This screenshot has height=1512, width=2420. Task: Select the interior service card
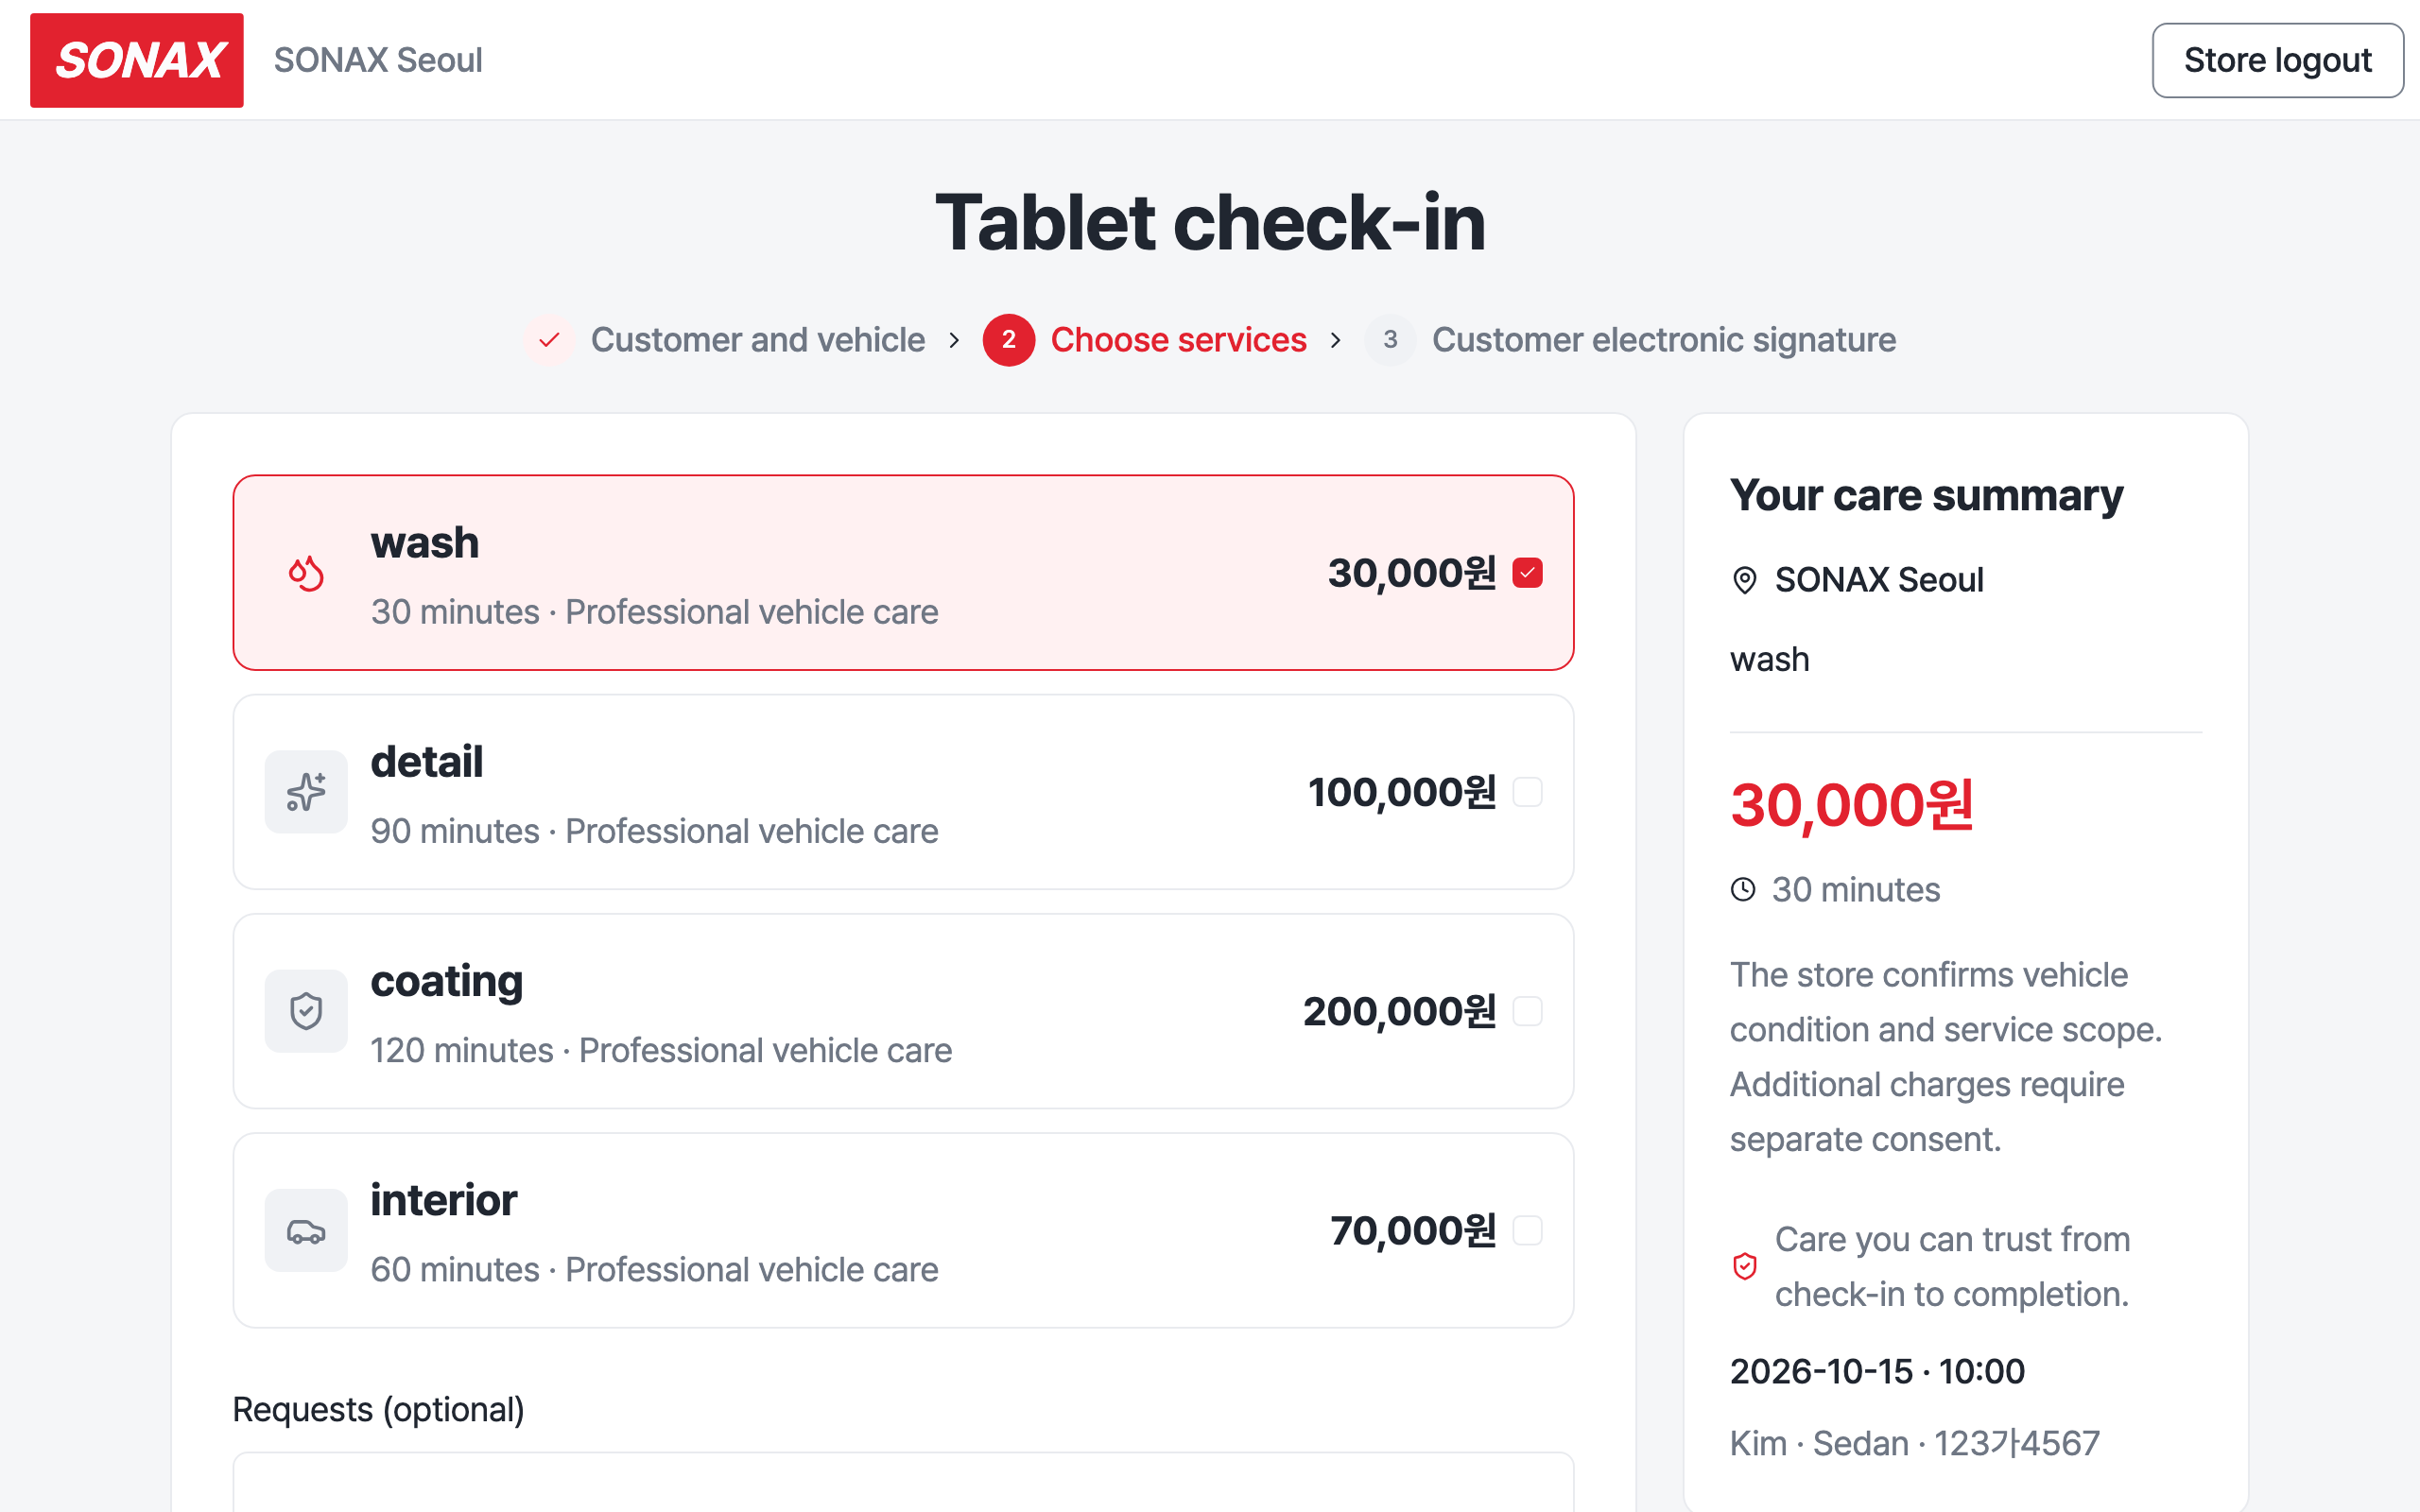tap(904, 1230)
